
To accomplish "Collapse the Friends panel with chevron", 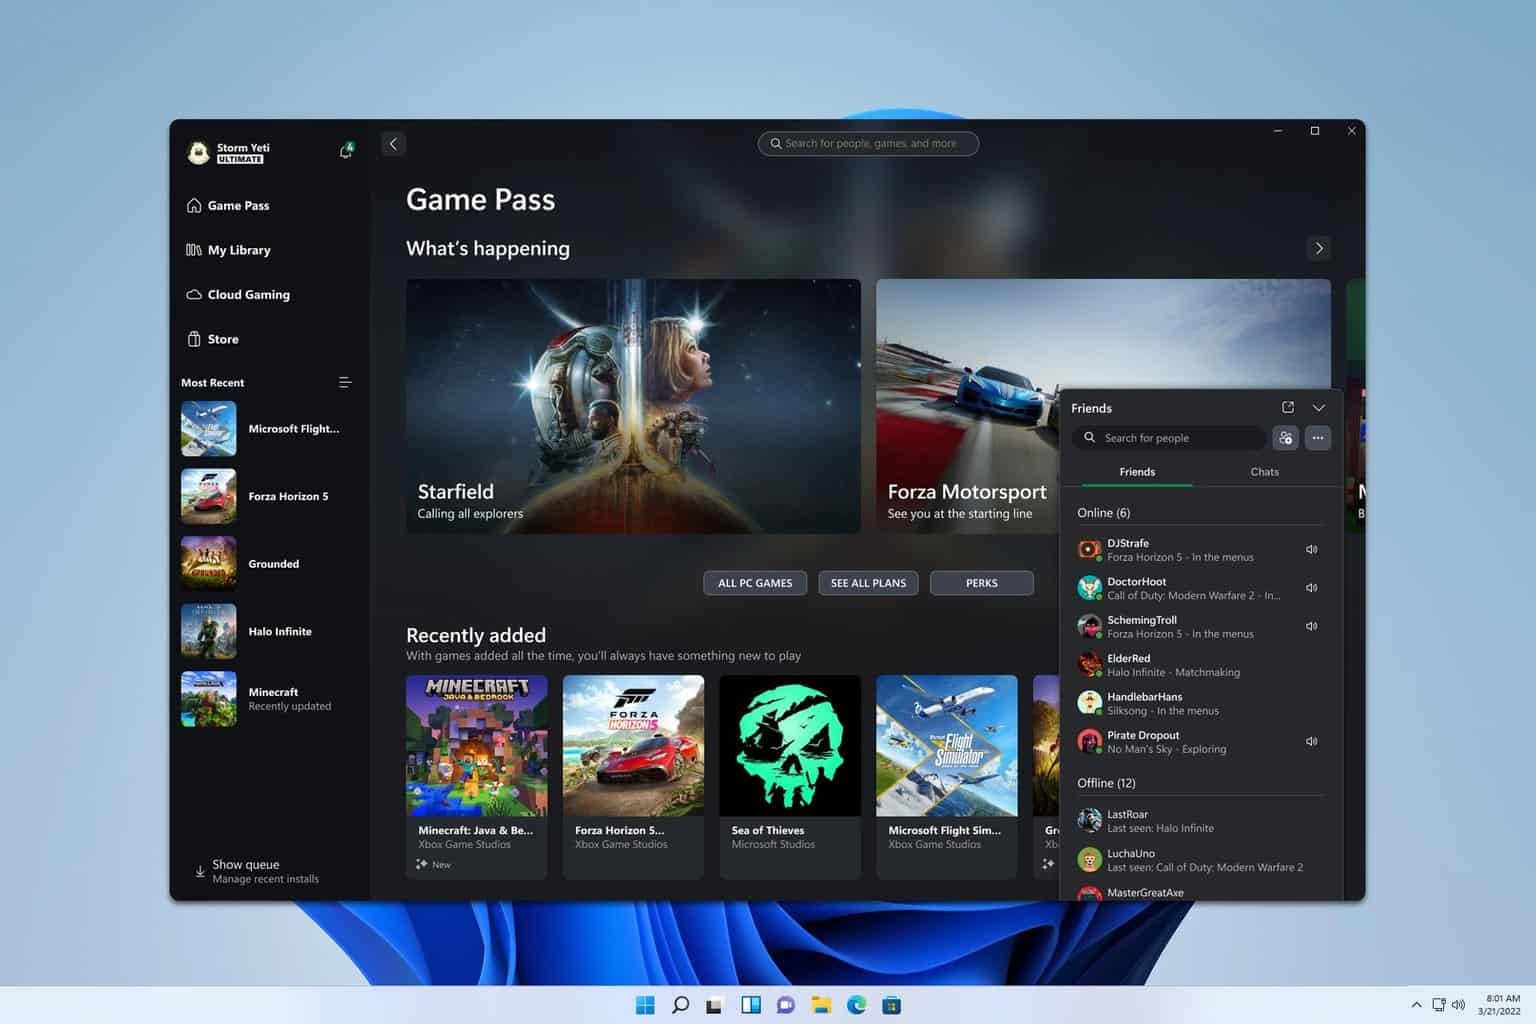I will coord(1319,408).
